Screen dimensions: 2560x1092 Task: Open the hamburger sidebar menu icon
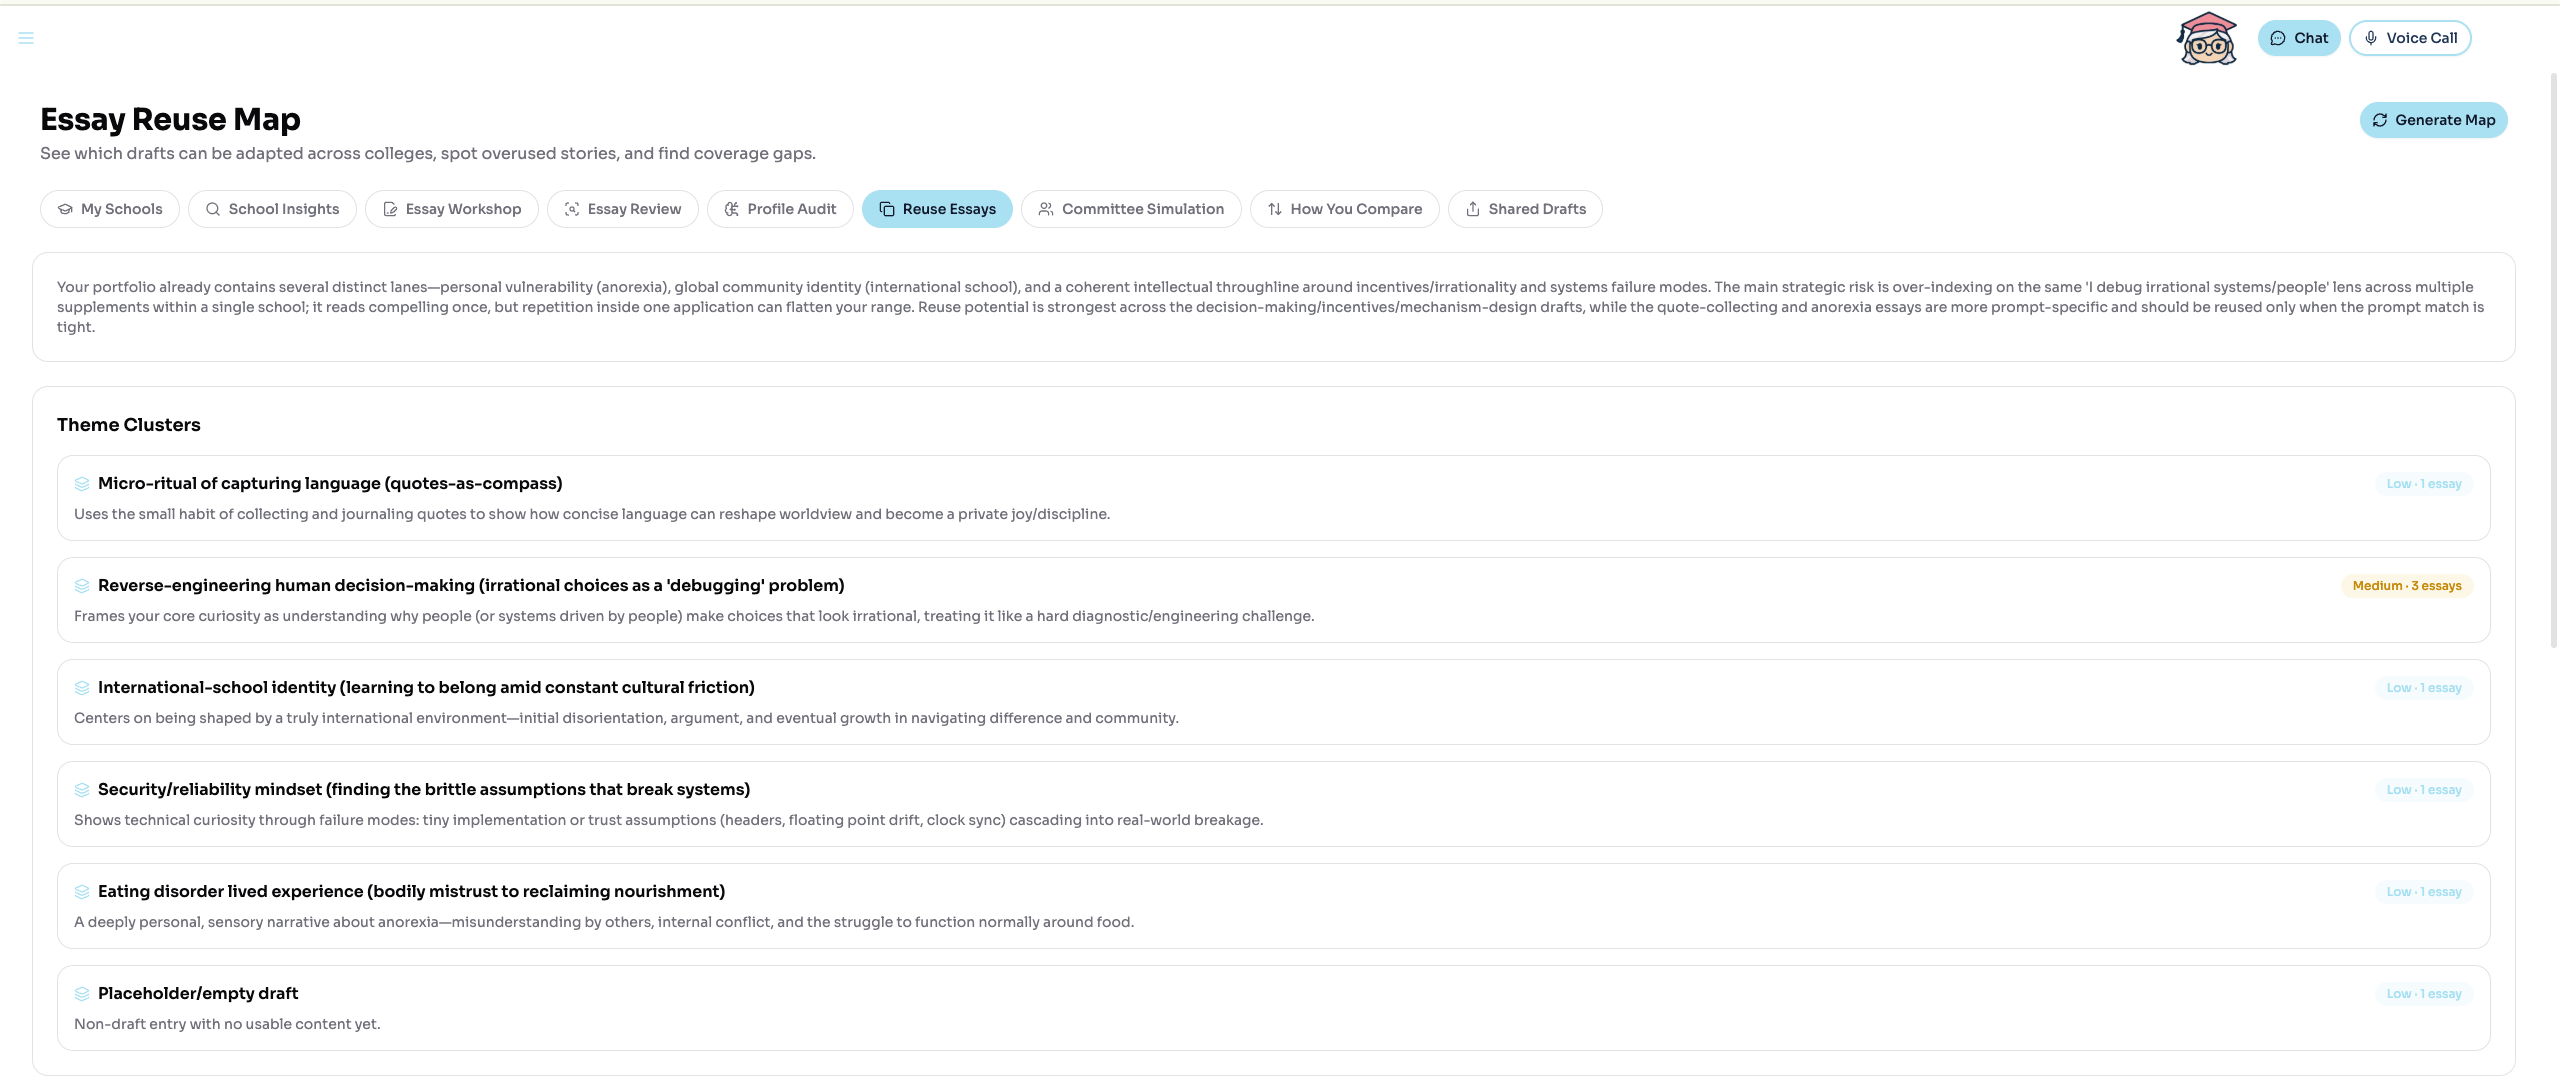[26, 38]
